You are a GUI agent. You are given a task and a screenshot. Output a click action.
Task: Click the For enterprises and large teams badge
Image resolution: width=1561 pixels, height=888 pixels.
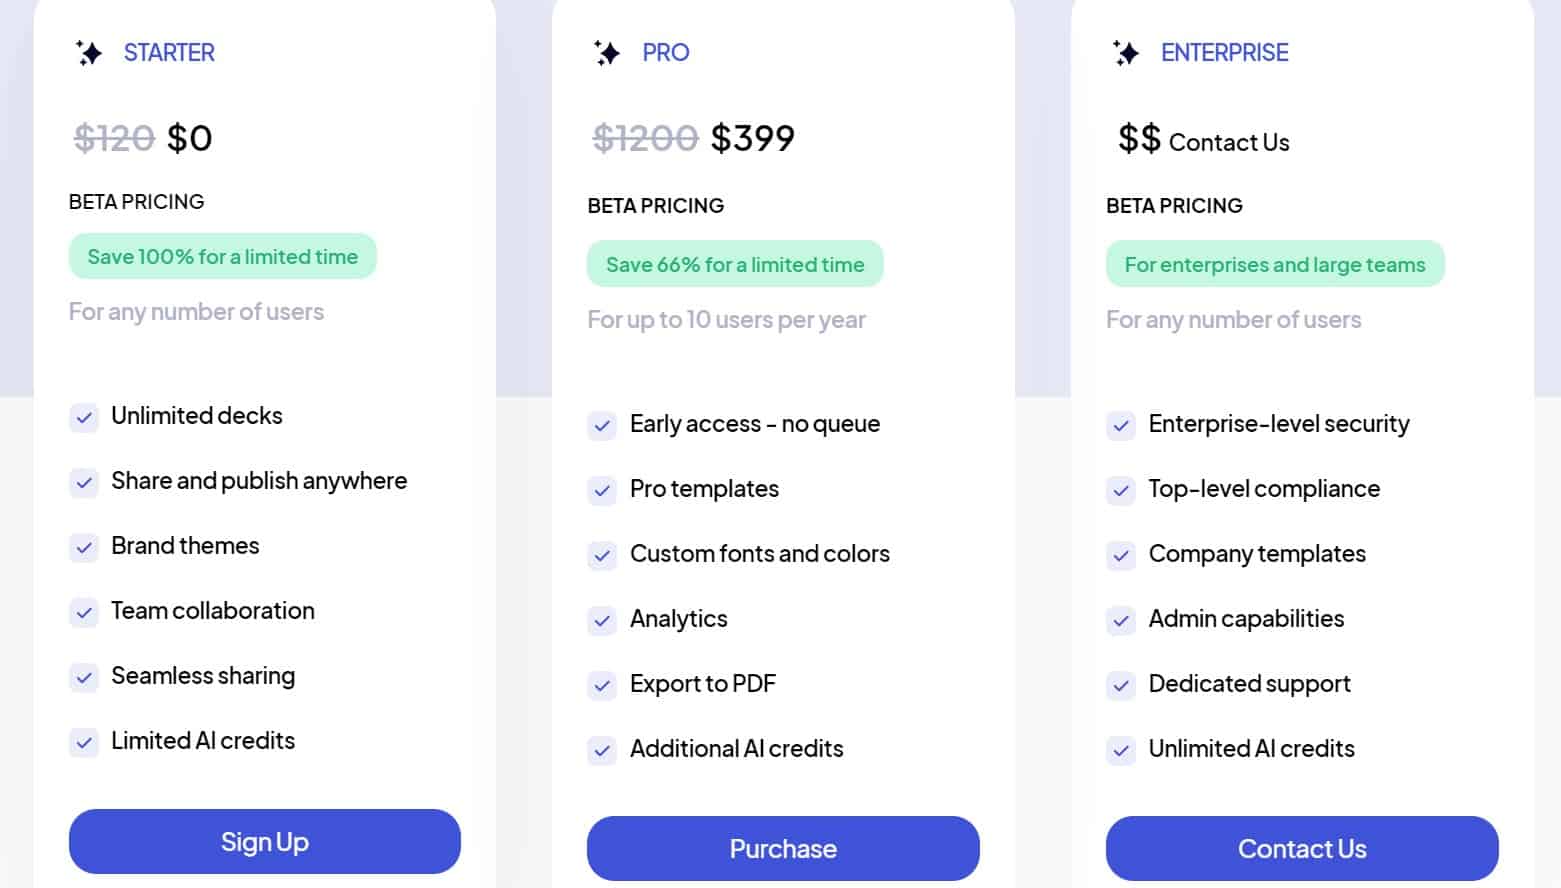pos(1275,264)
